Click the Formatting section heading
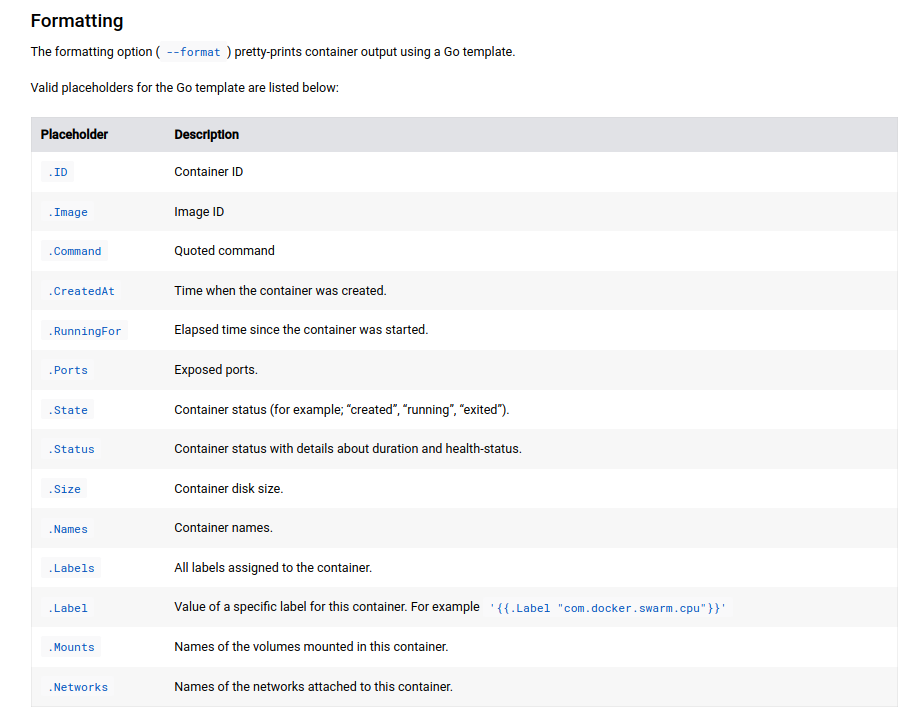This screenshot has width=914, height=722. pyautogui.click(x=77, y=21)
